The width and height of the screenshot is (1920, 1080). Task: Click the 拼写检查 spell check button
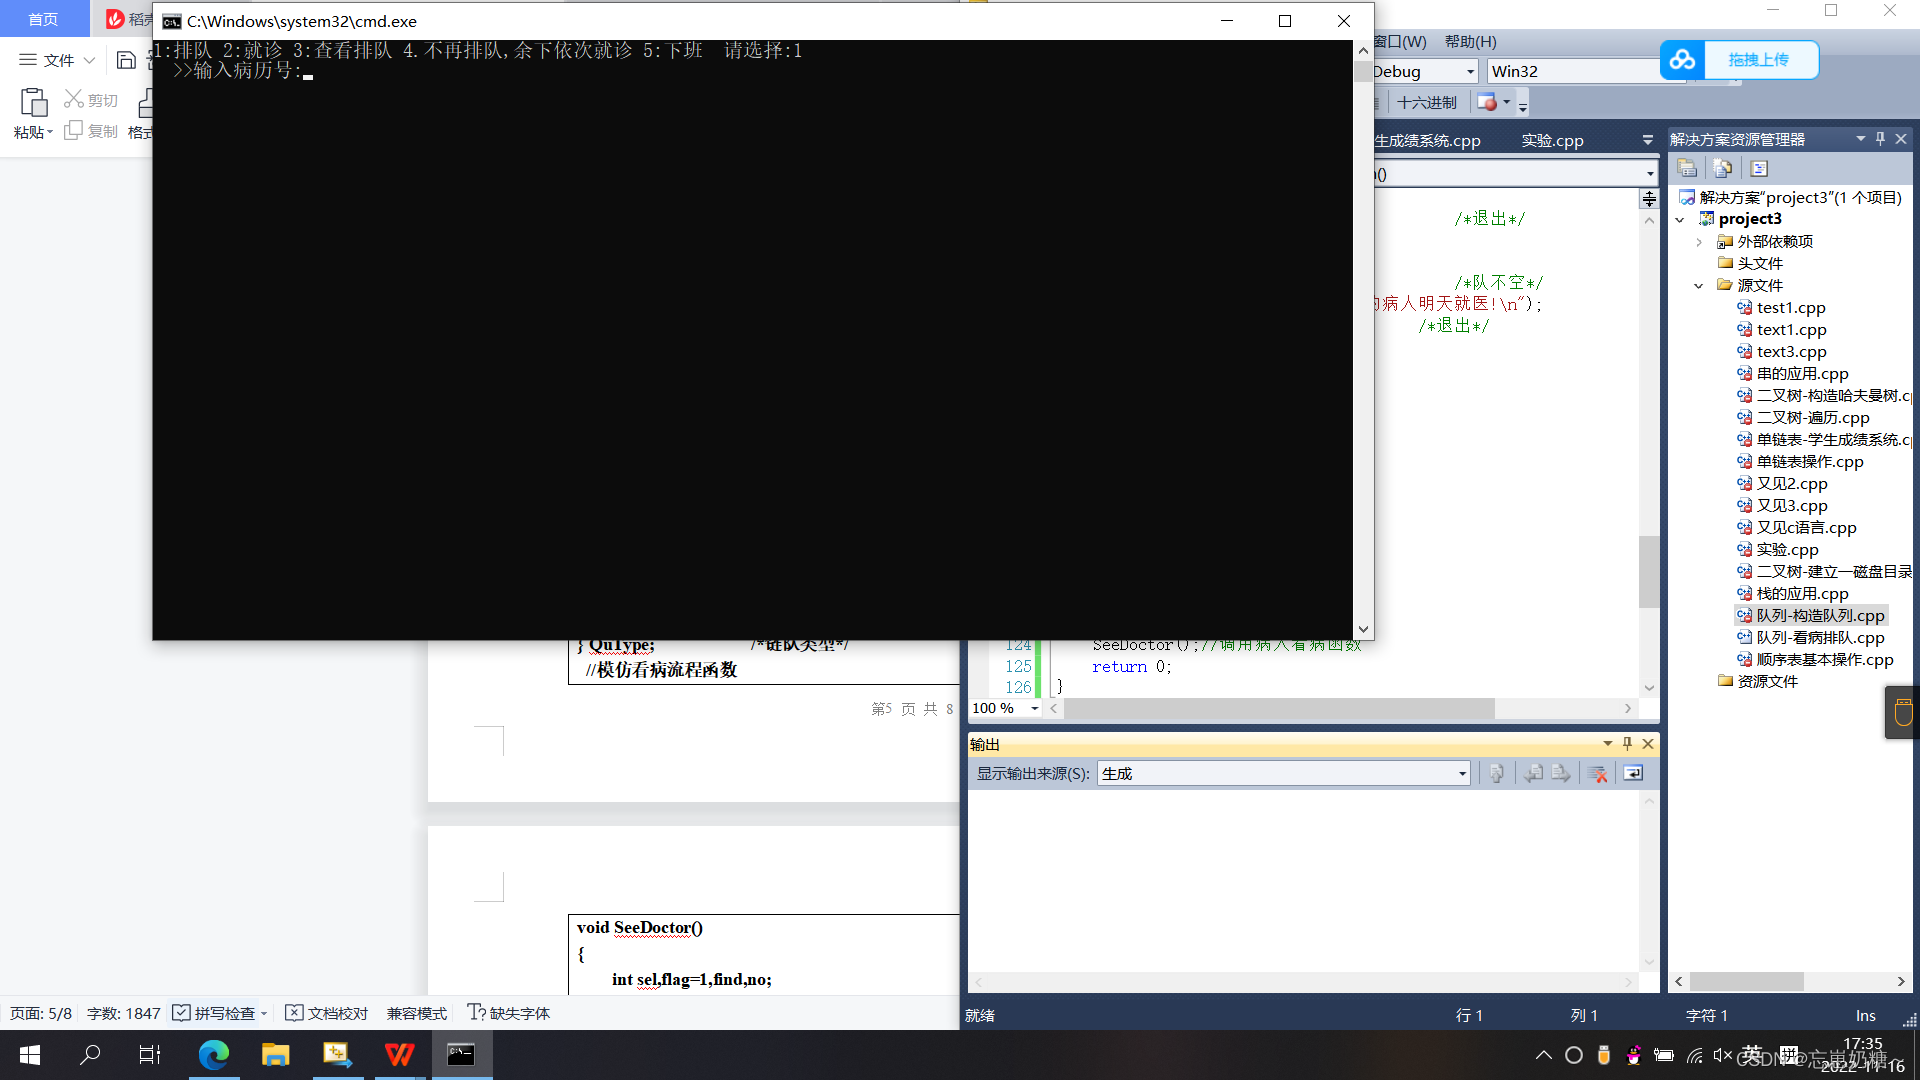tap(214, 1013)
